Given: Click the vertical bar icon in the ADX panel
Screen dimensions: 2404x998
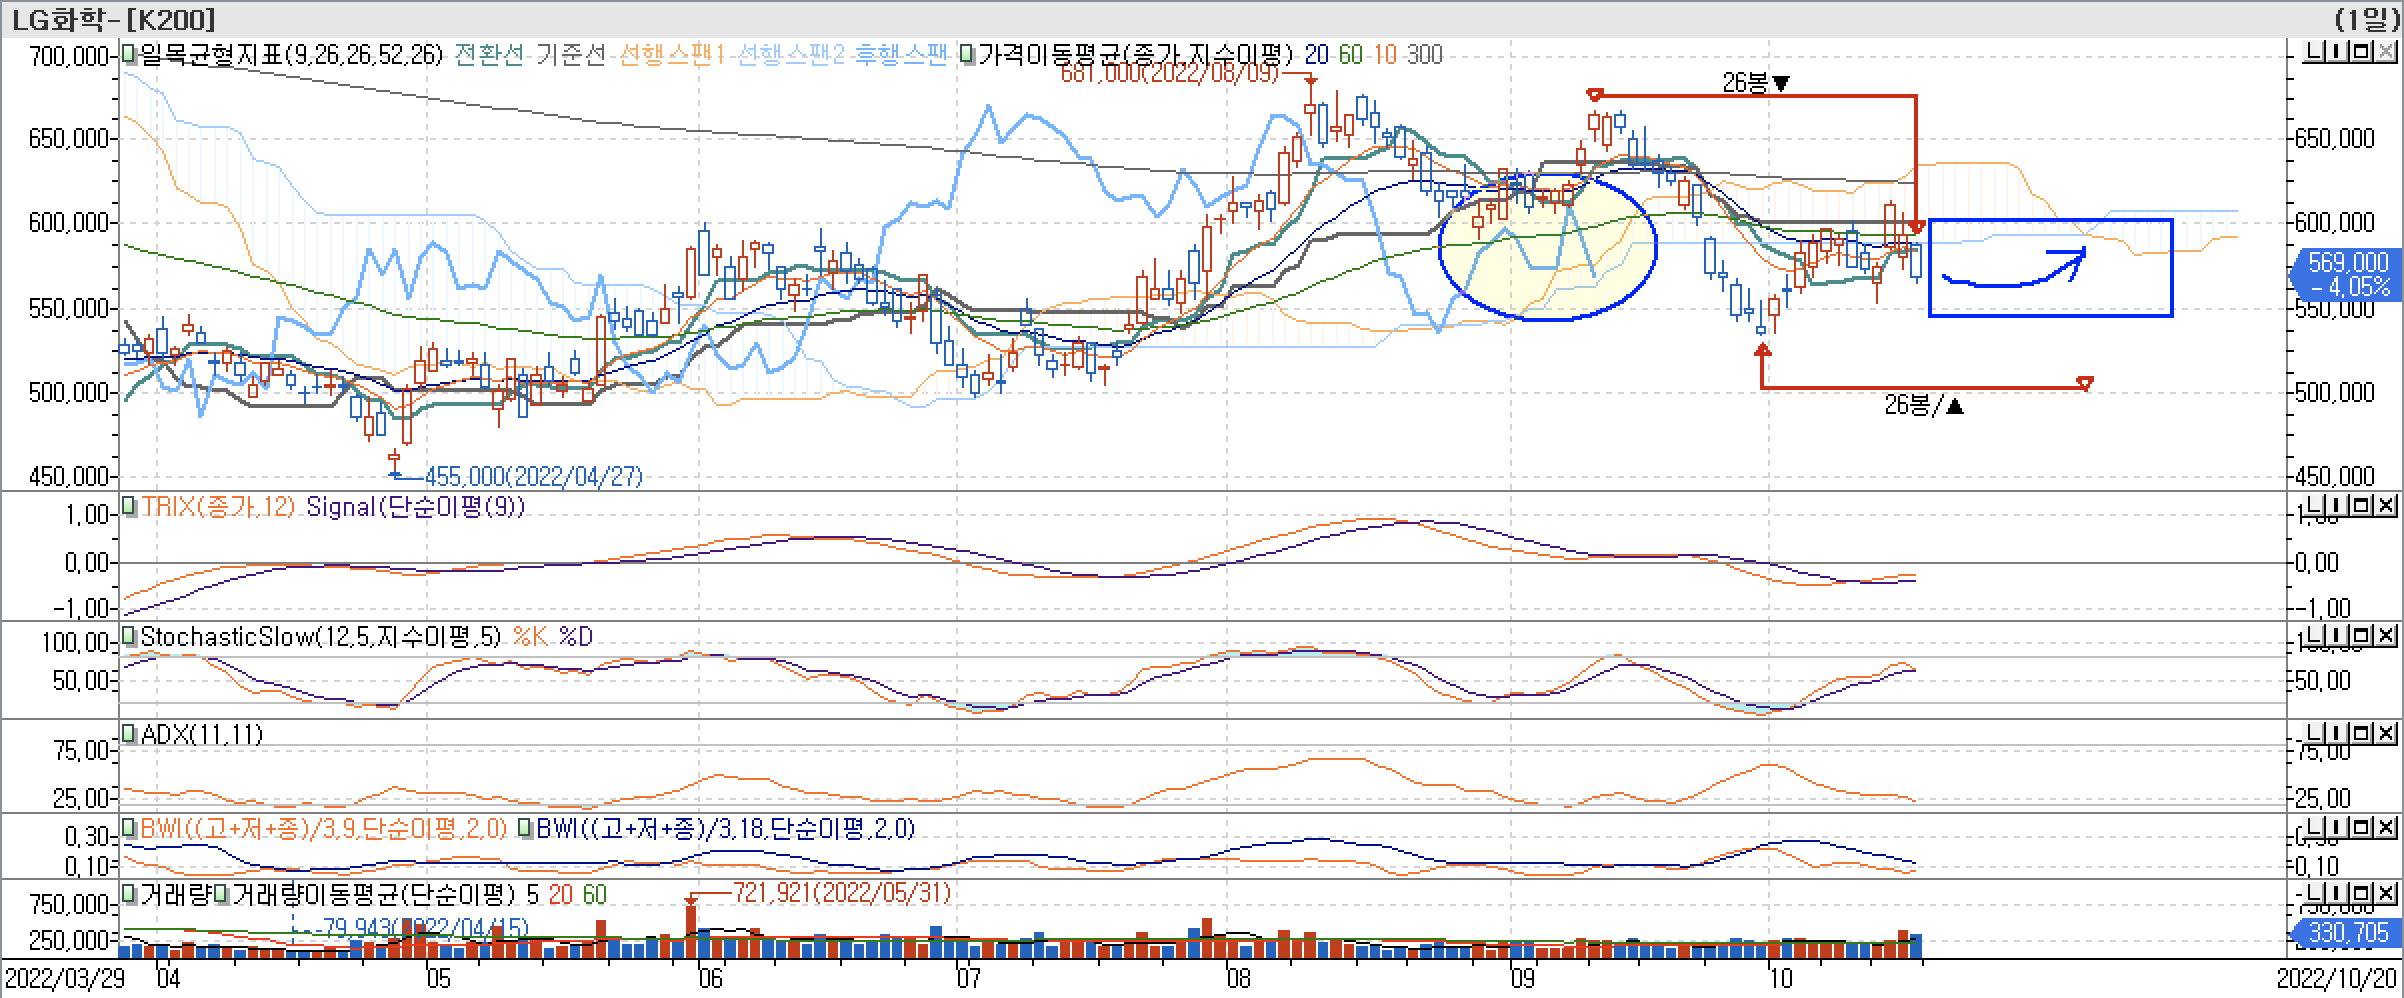Looking at the screenshot, I should [2338, 734].
